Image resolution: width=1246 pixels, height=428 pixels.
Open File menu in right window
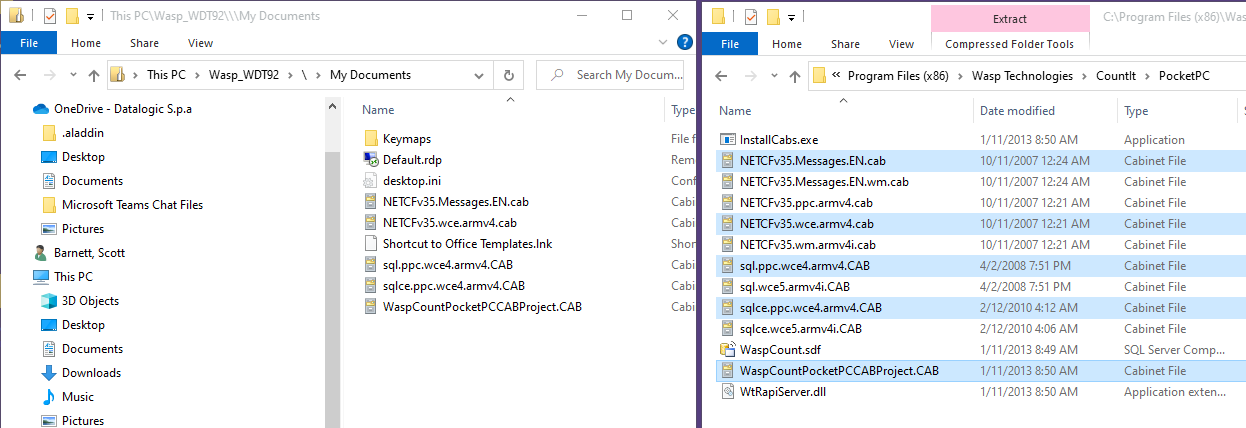tap(730, 43)
